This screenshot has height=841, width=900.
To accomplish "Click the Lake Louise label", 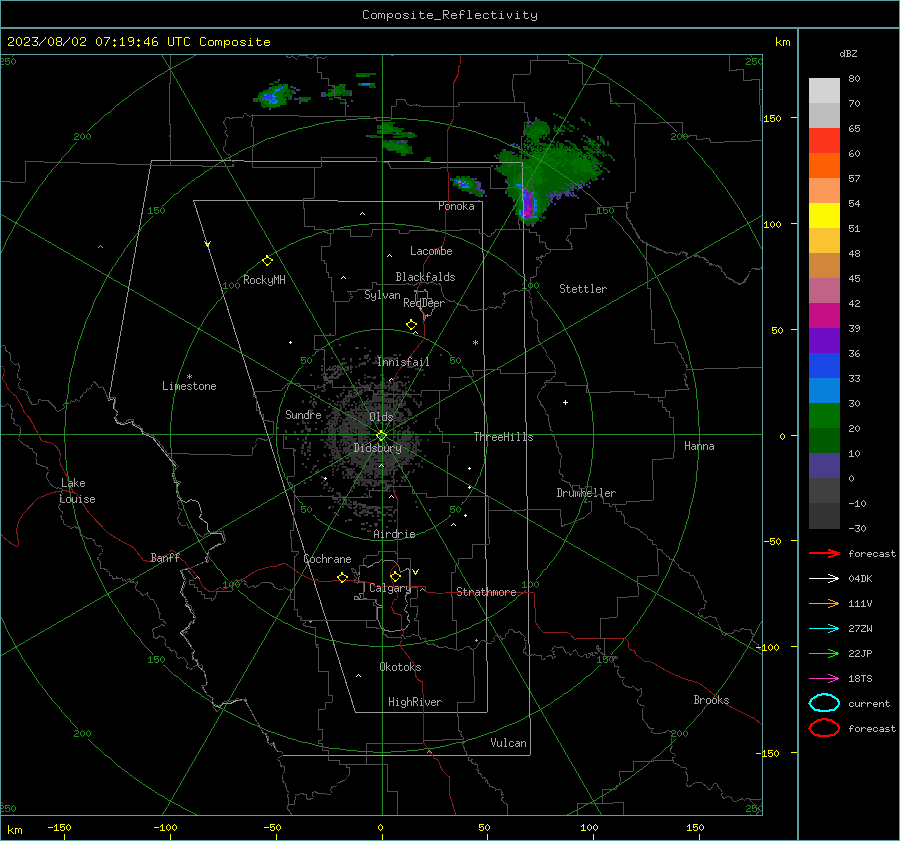I will coord(77,491).
